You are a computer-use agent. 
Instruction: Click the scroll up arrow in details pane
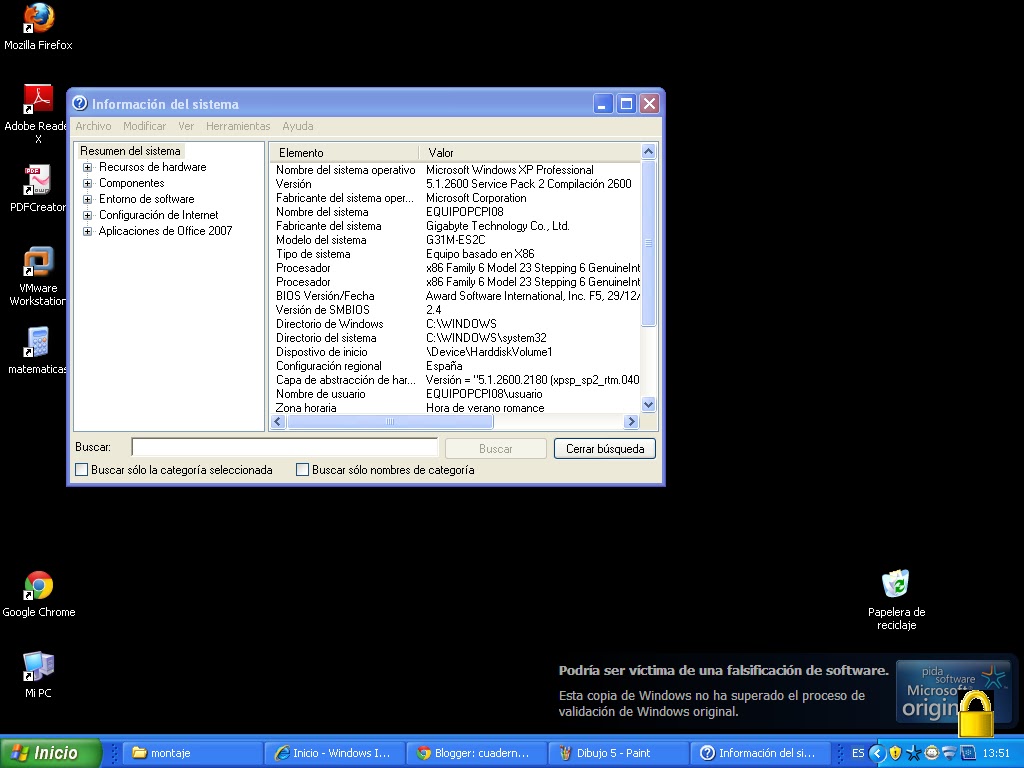point(648,152)
